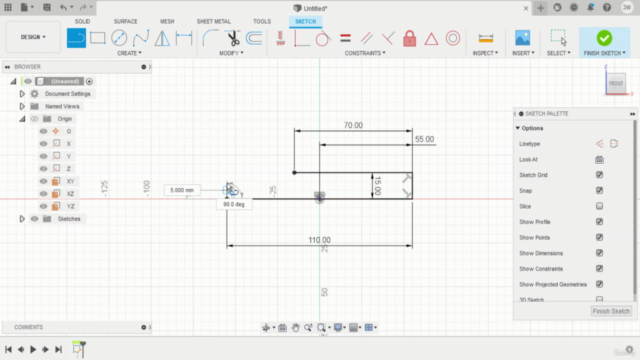This screenshot has height=360, width=640.
Task: Enable the Slice checkbox
Action: pyautogui.click(x=599, y=206)
